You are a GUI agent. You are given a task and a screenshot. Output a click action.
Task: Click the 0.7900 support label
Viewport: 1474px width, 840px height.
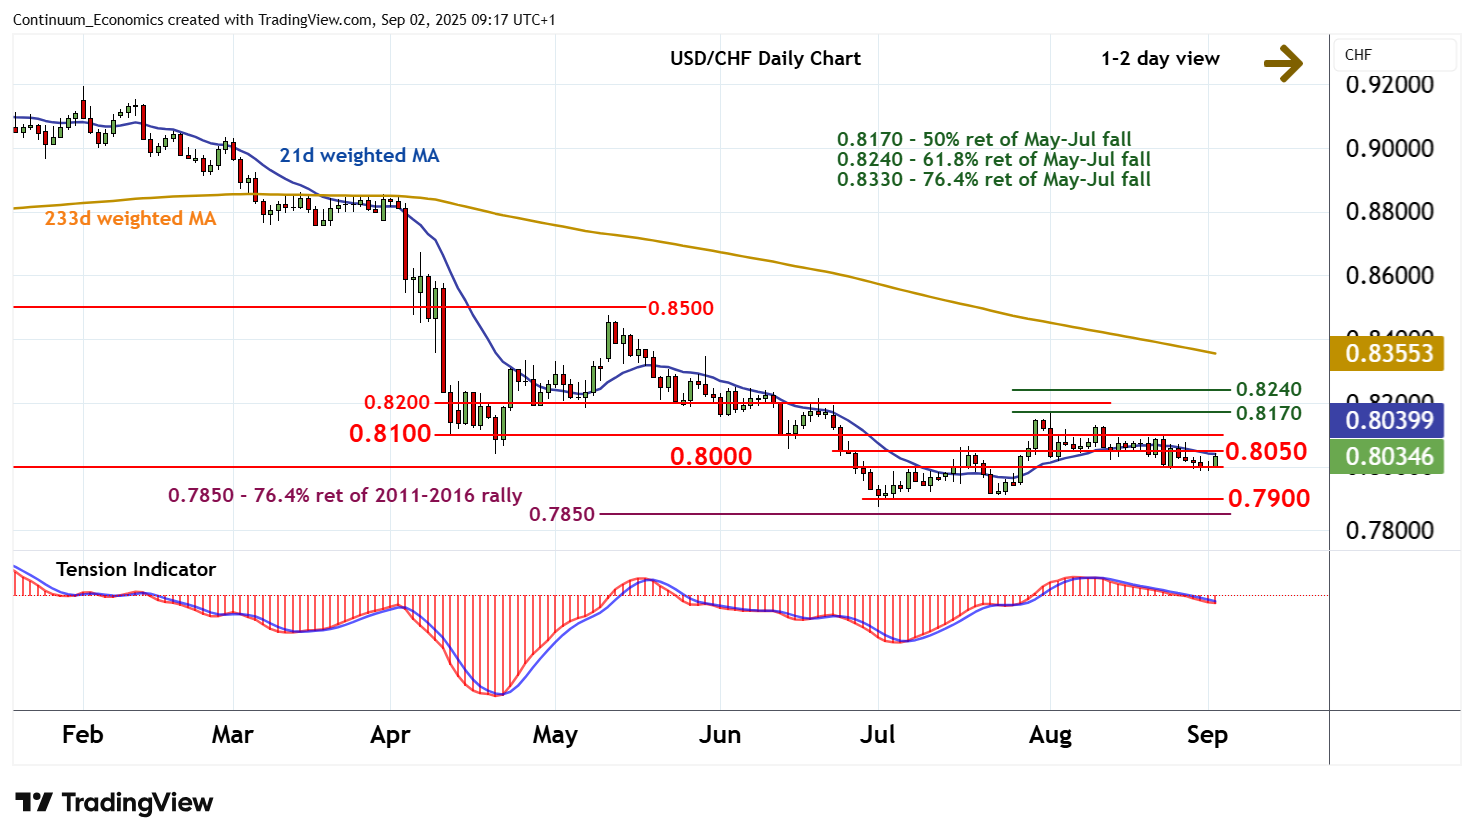1269,498
